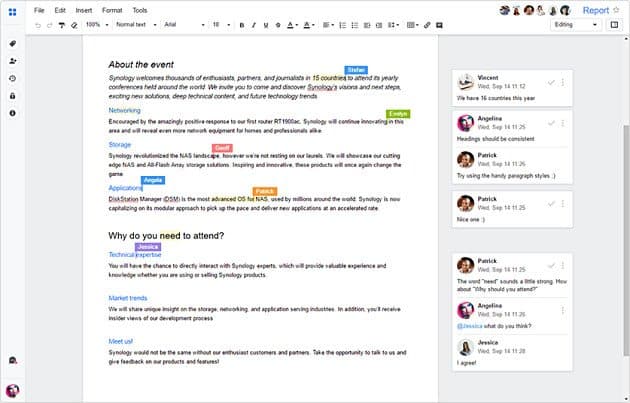Toggle strikethrough formatting
630x403 pixels.
(278, 25)
